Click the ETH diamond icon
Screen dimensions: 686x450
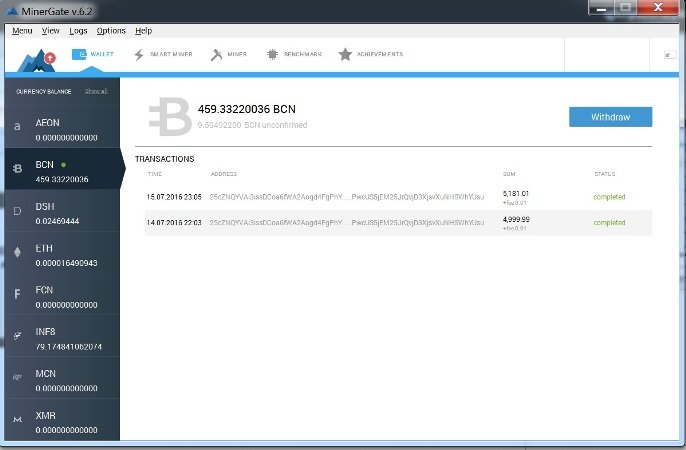[17, 252]
